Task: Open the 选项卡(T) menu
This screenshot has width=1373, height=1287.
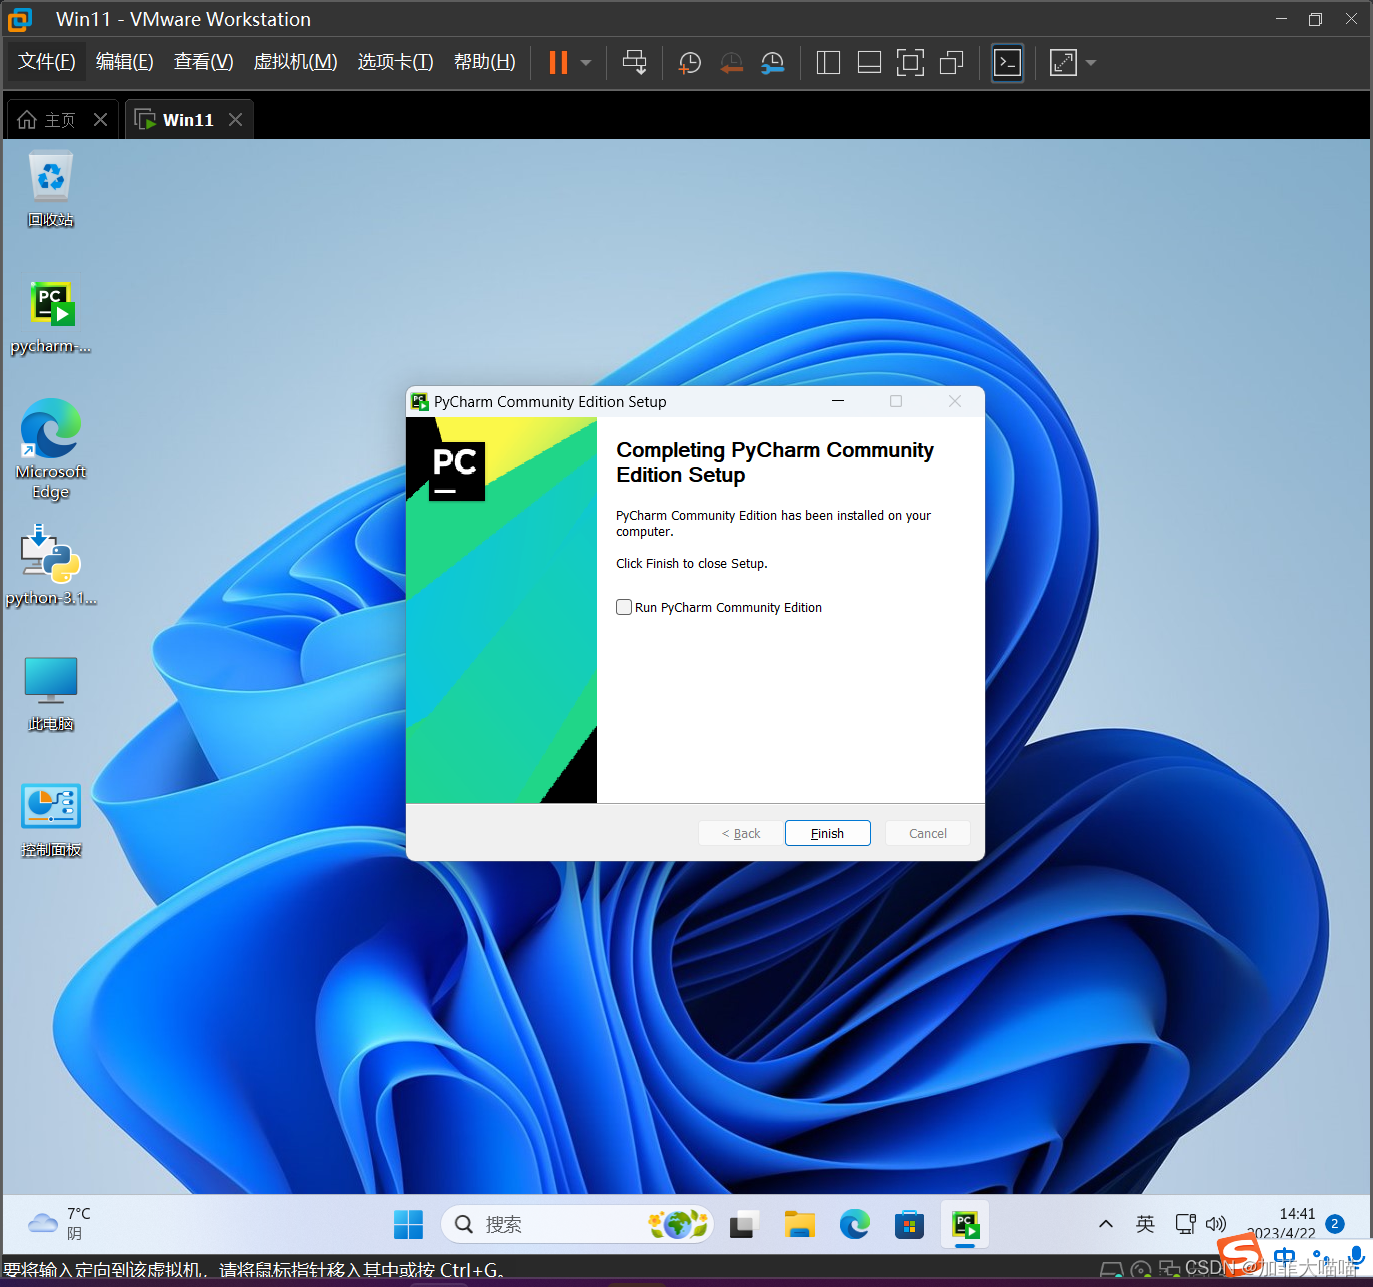Action: tap(395, 62)
